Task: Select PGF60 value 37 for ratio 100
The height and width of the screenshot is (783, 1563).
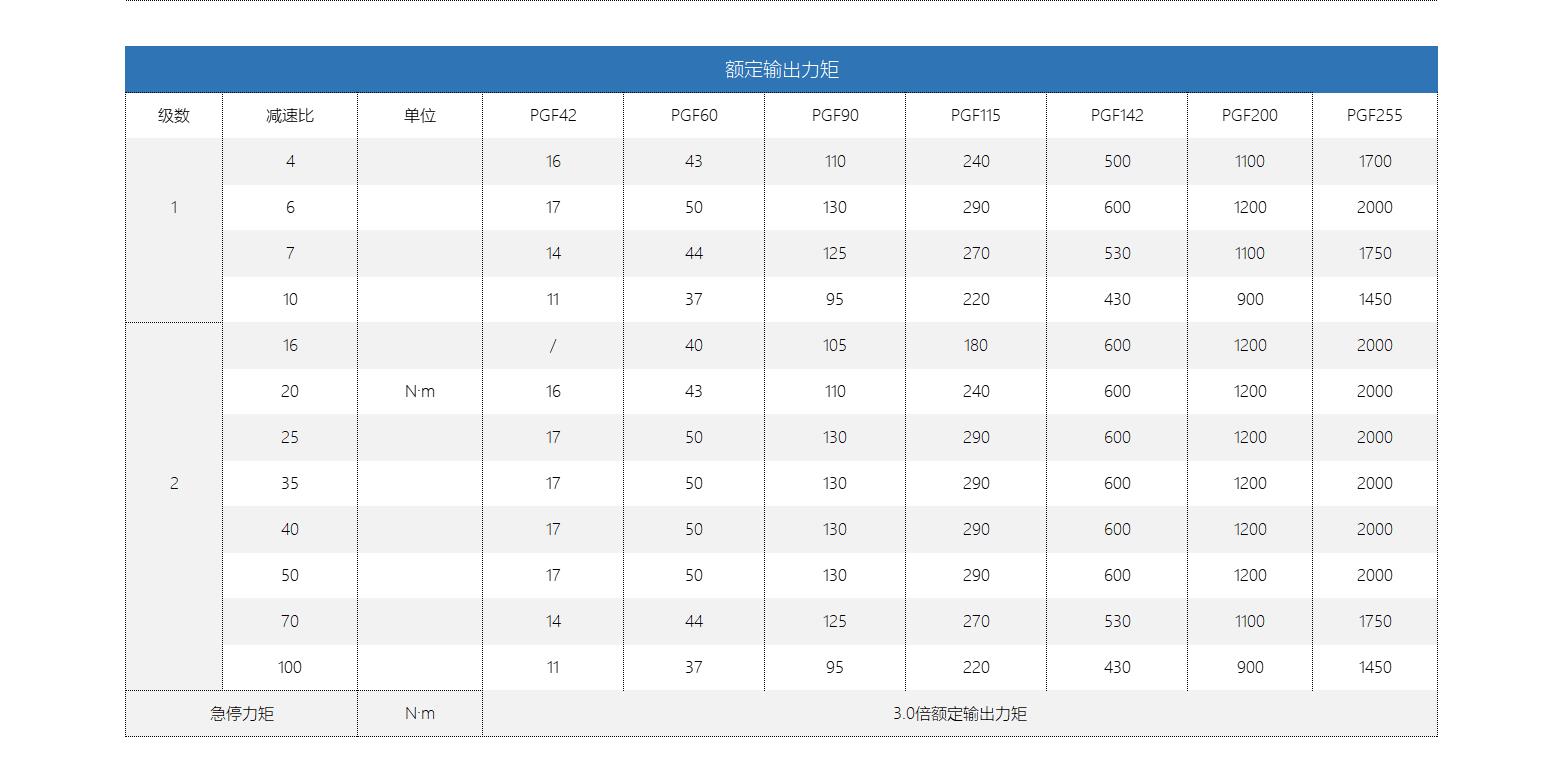Action: pyautogui.click(x=694, y=667)
